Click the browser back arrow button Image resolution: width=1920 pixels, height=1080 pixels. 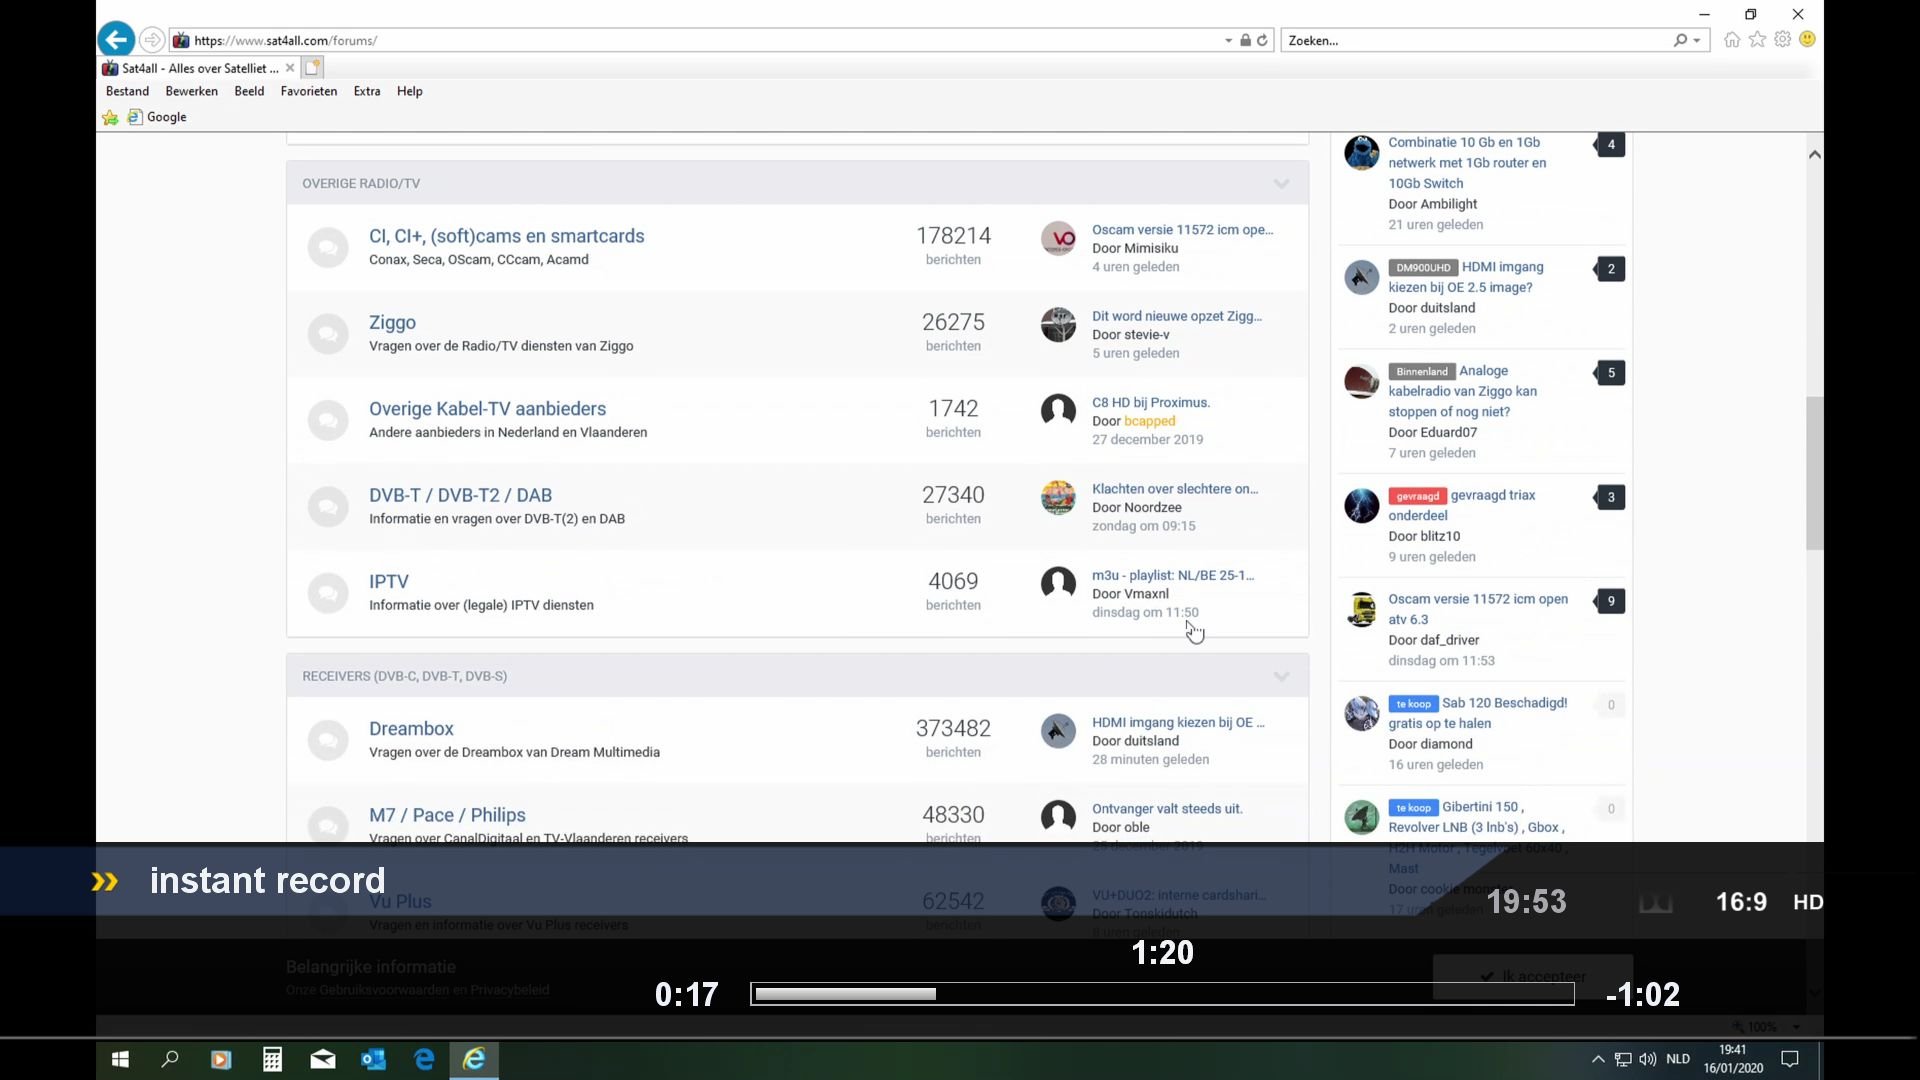tap(117, 40)
